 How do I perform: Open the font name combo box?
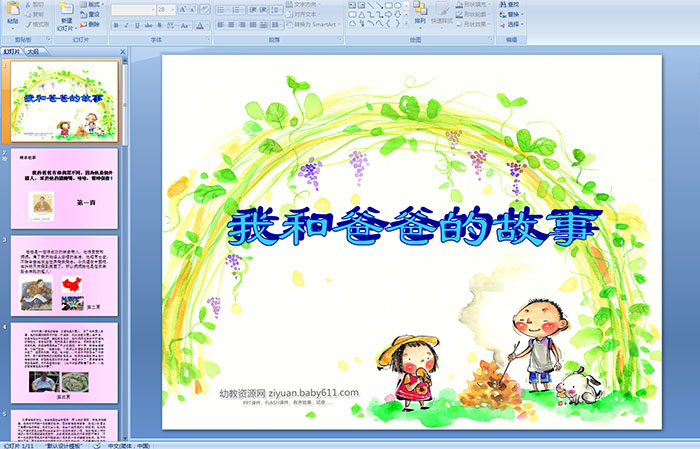(x=133, y=9)
